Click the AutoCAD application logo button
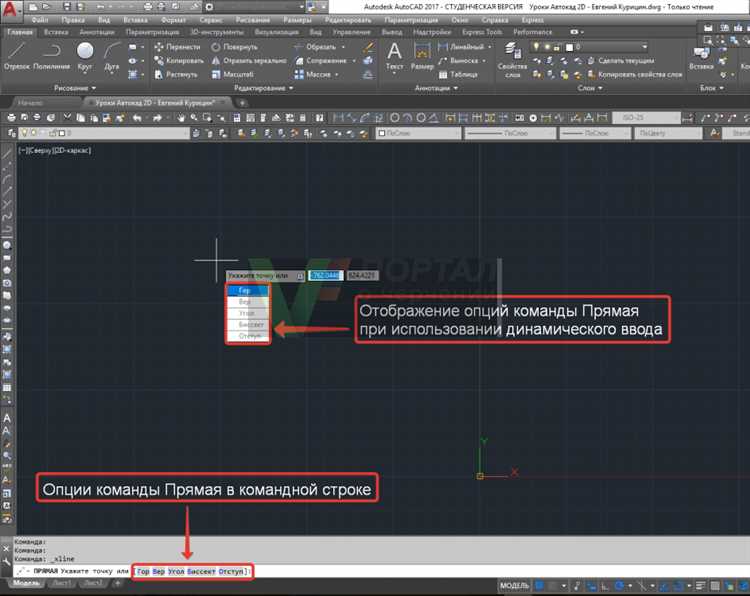750x596 pixels. [x=12, y=11]
